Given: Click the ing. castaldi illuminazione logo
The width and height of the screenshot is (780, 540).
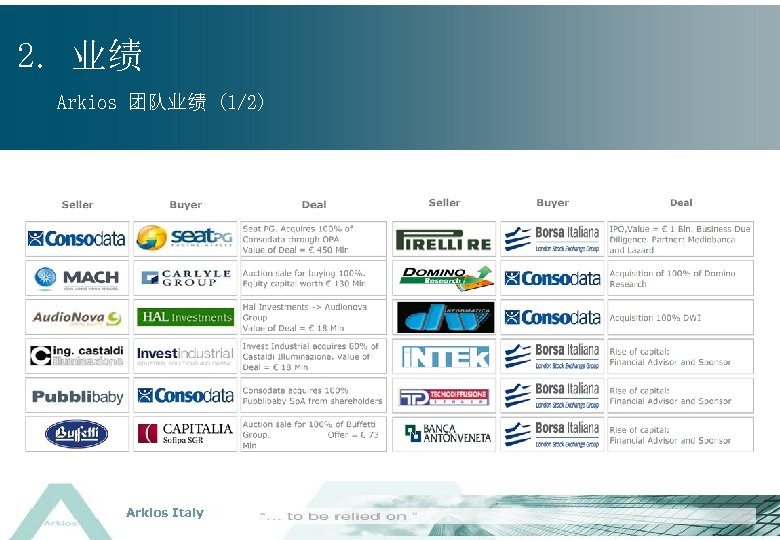Looking at the screenshot, I should (x=77, y=356).
